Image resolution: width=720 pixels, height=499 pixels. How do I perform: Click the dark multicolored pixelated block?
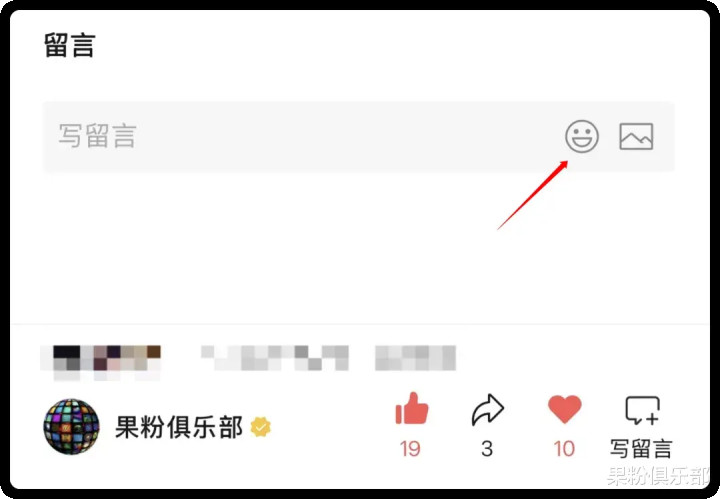[x=101, y=363]
